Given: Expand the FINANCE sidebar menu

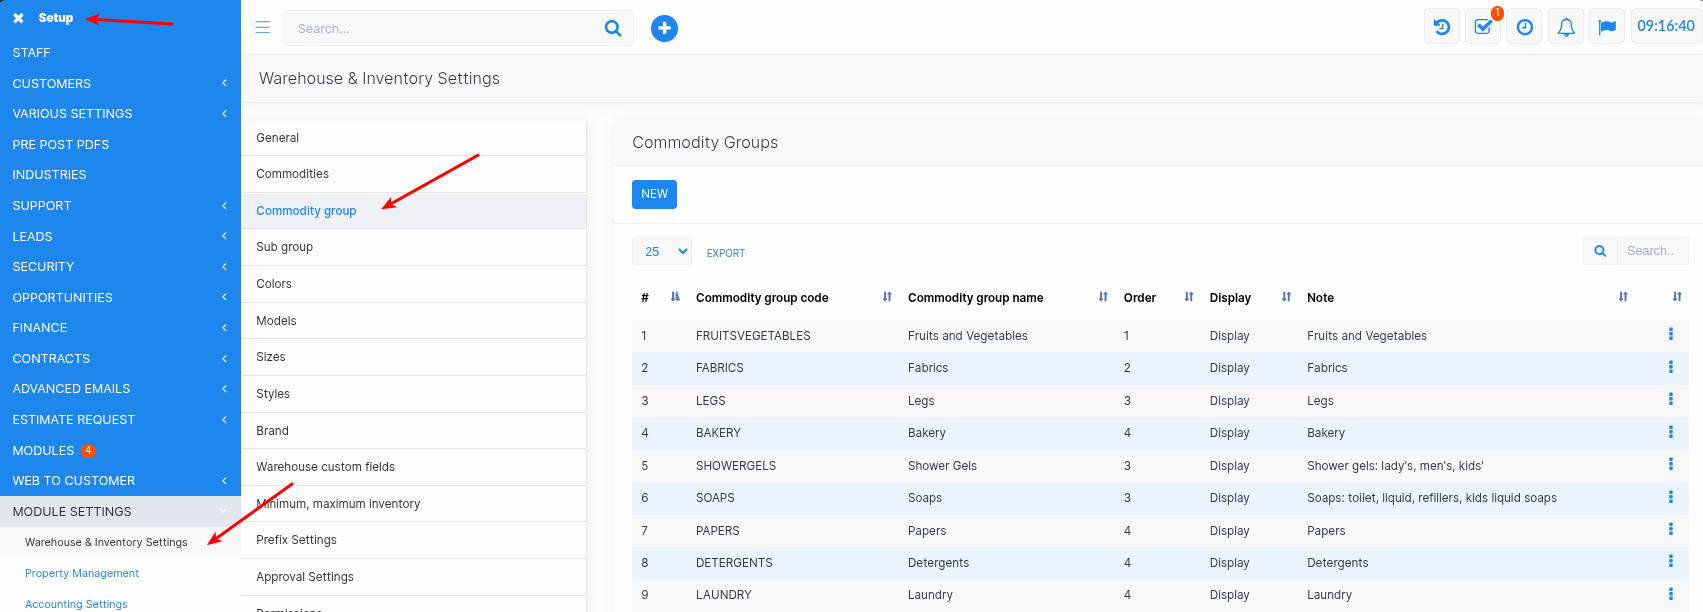Looking at the screenshot, I should click(x=40, y=328).
